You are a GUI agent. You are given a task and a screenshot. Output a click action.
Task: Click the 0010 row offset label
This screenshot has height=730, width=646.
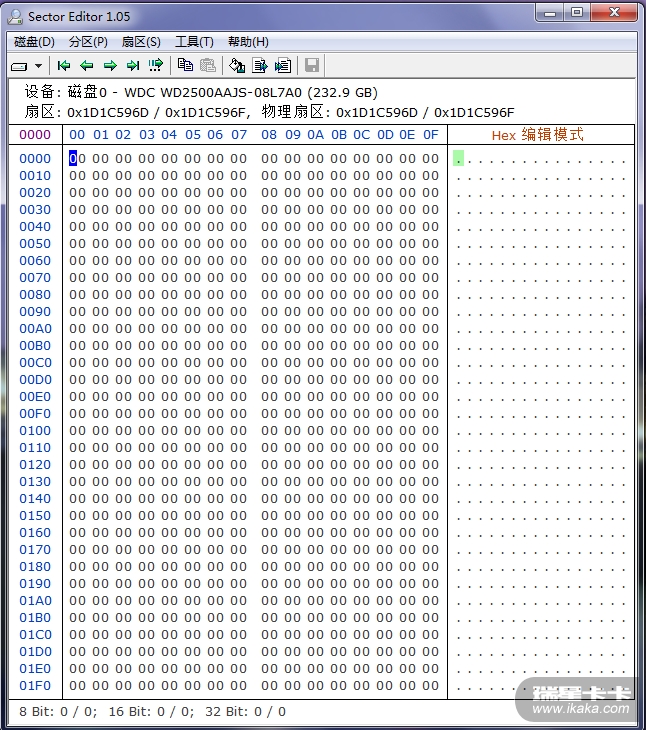[x=35, y=175]
